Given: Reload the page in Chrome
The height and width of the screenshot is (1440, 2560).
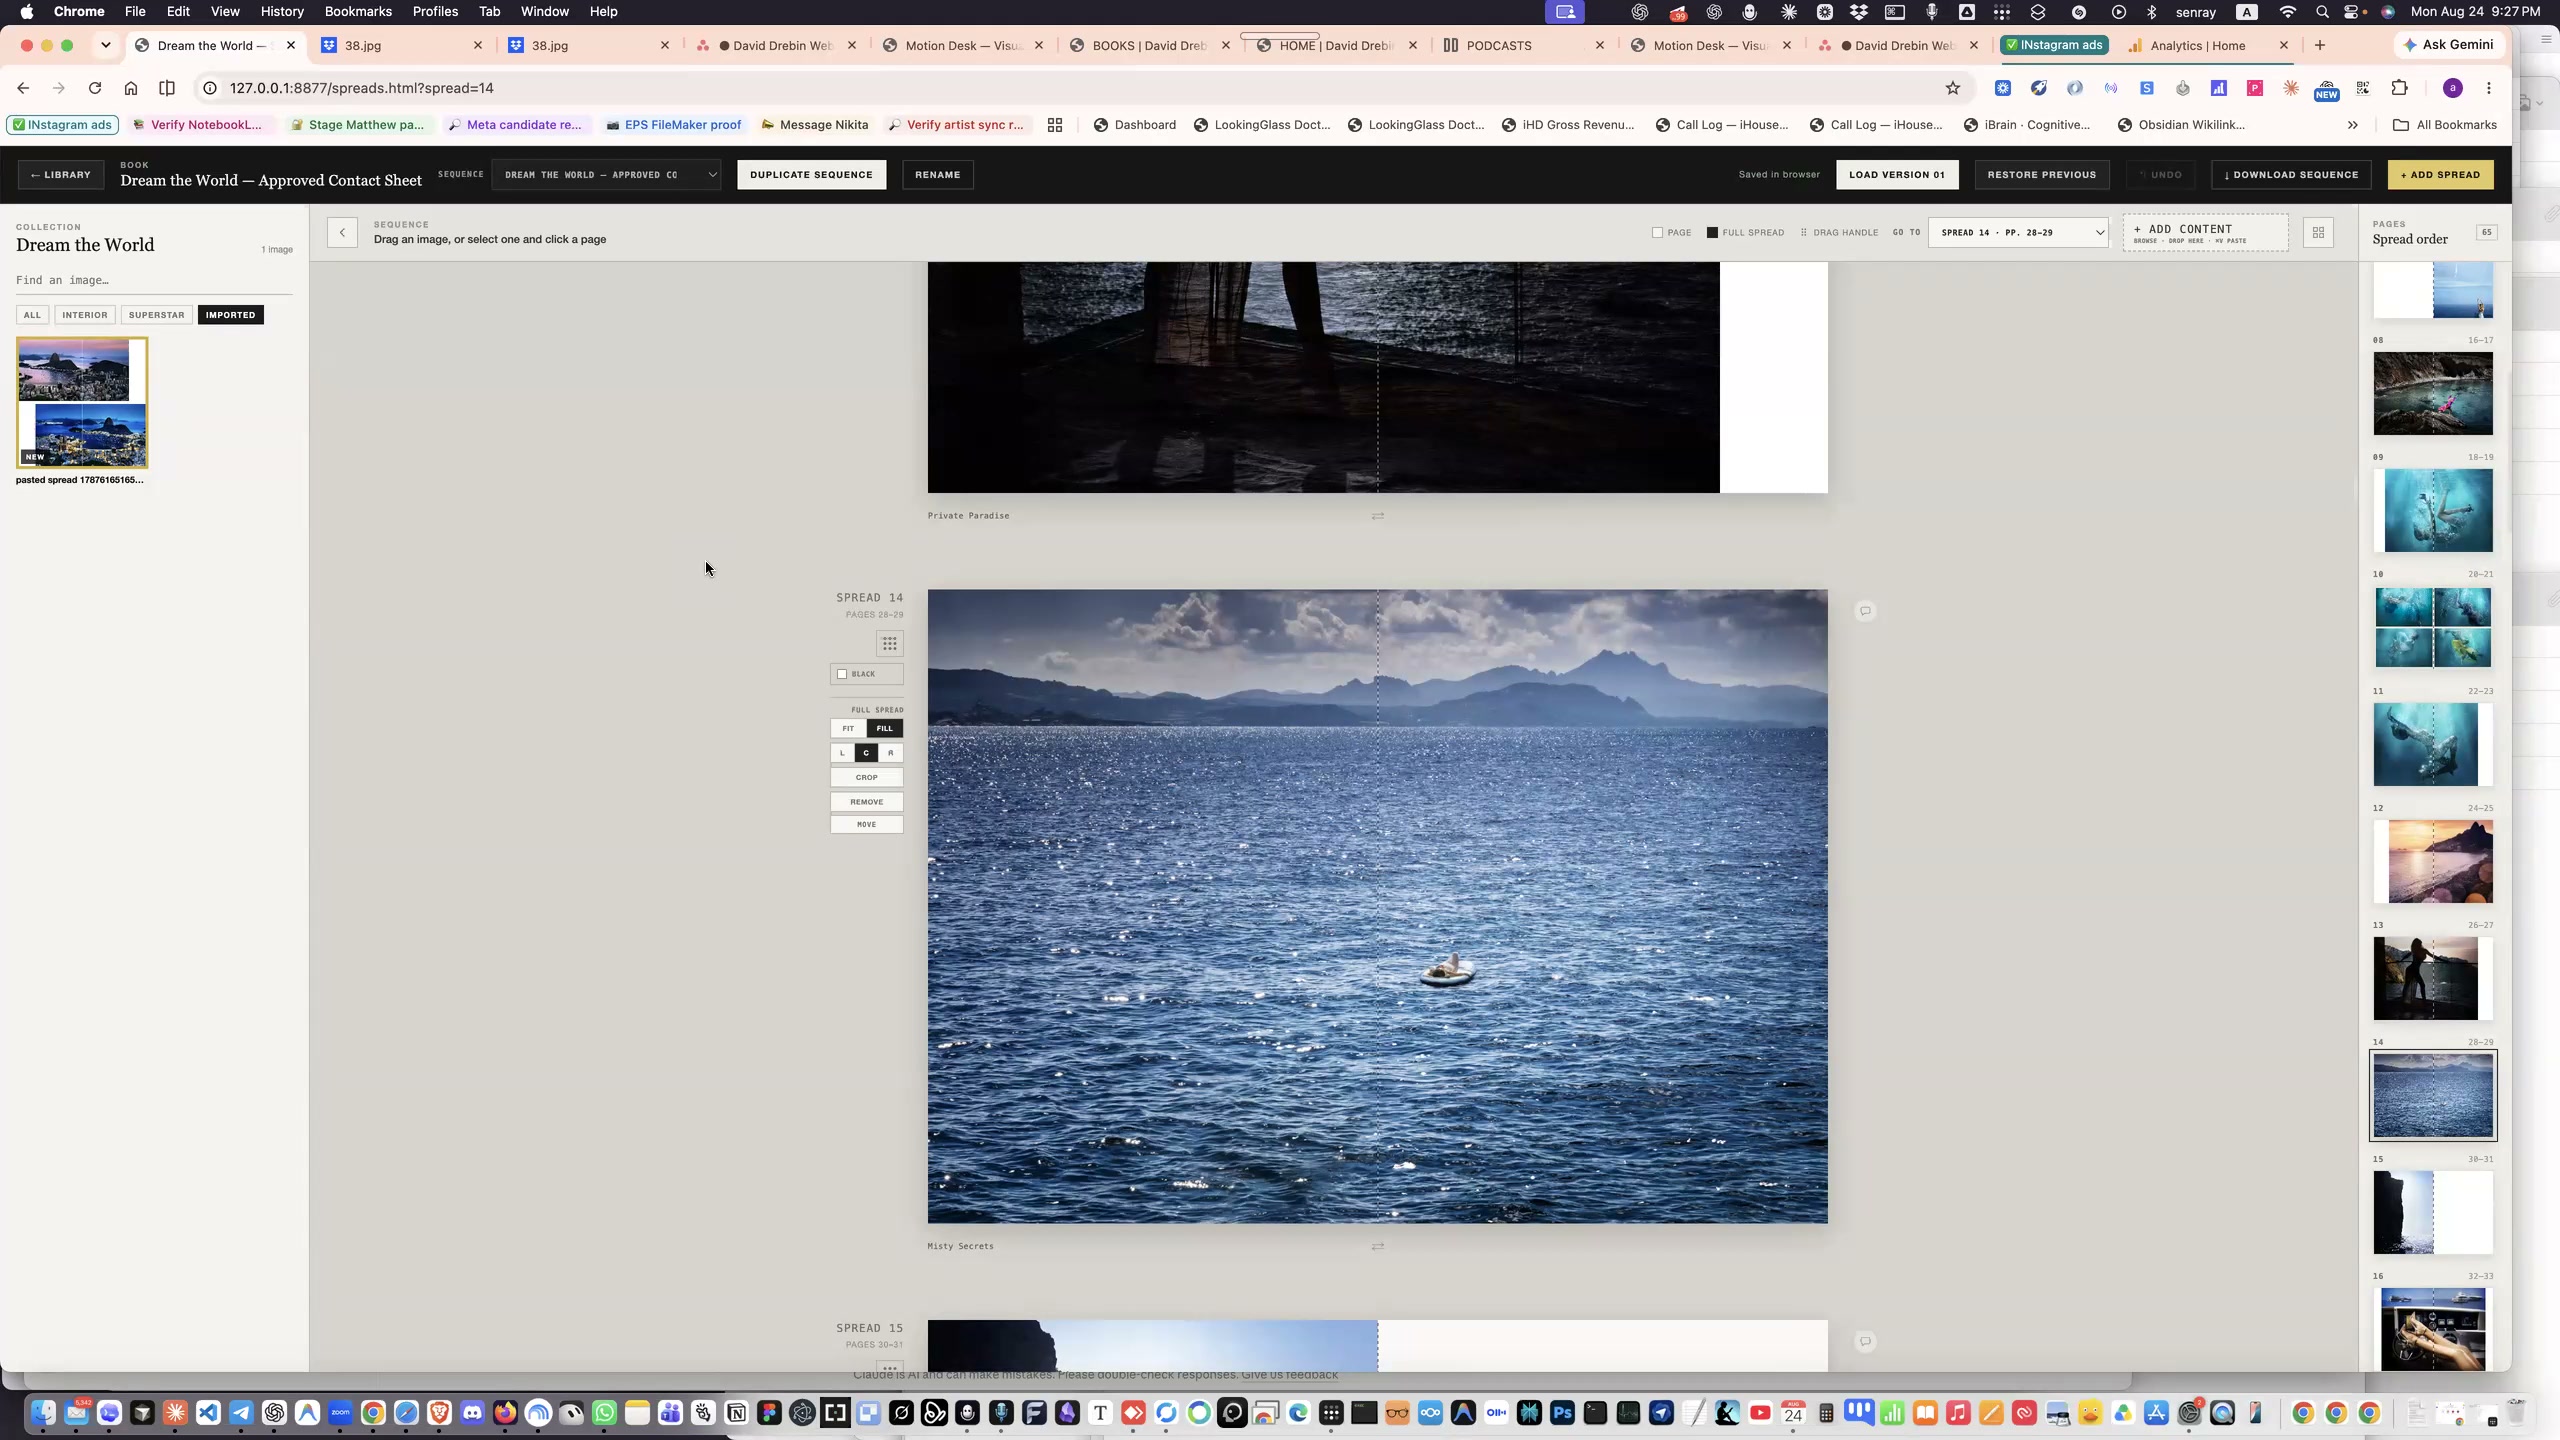Looking at the screenshot, I should pyautogui.click(x=95, y=88).
